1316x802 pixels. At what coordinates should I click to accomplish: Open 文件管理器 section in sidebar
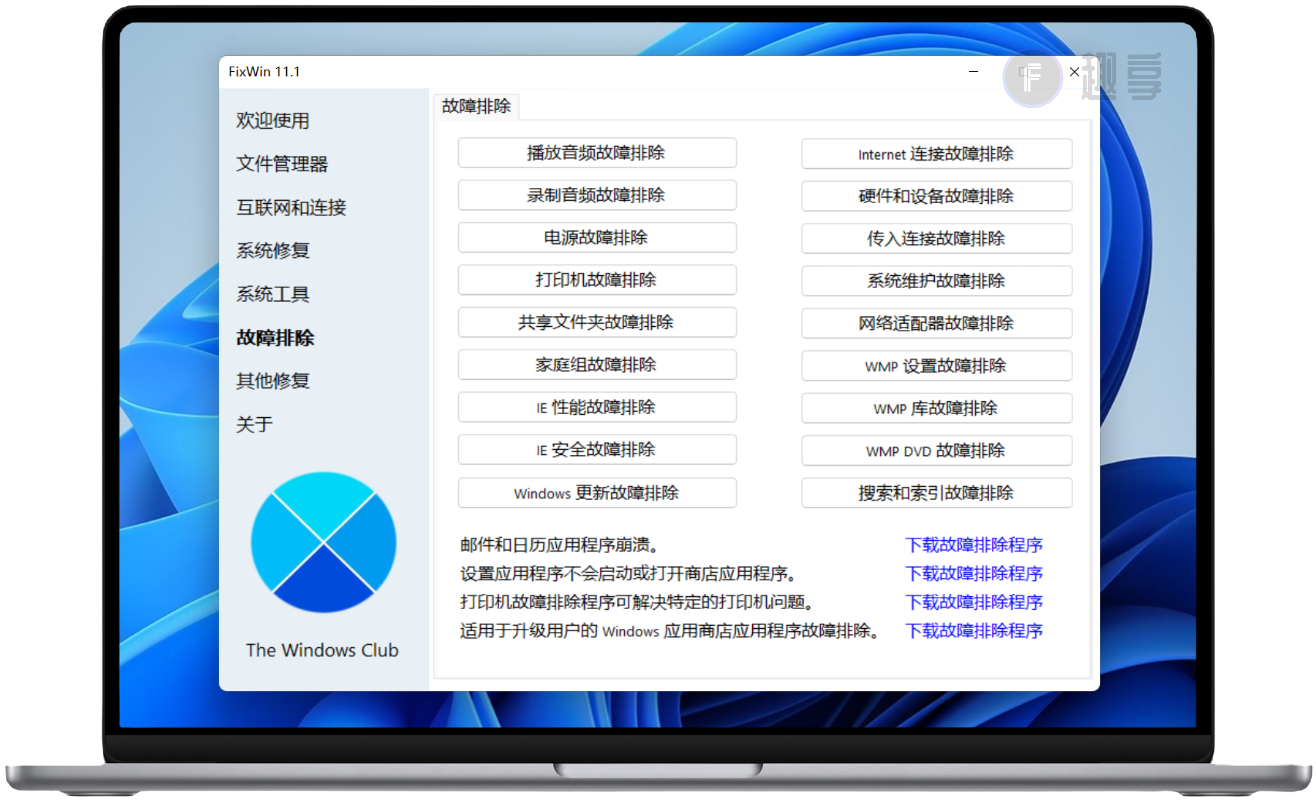(282, 164)
